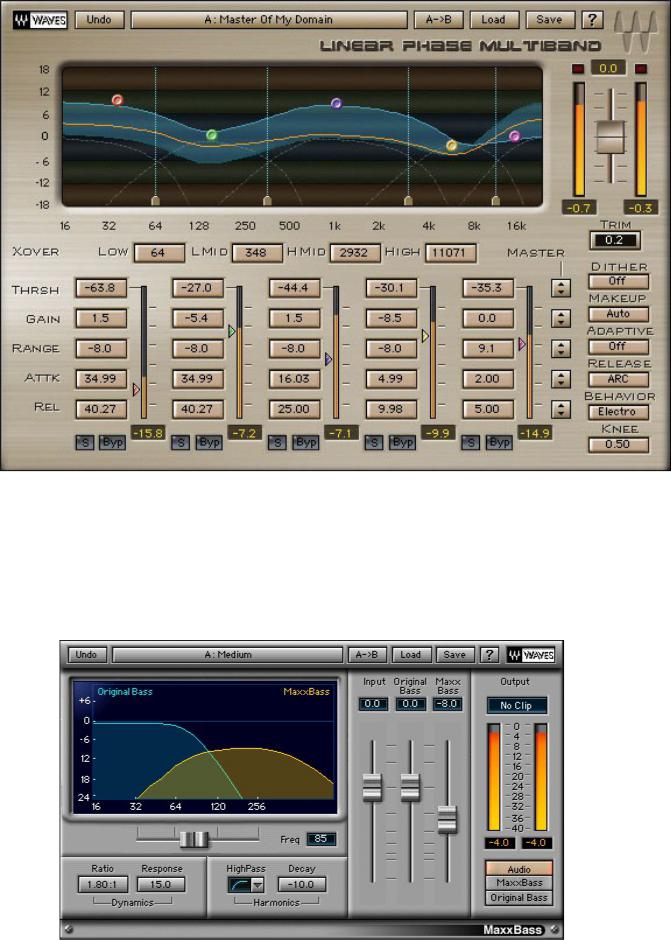Viewport: 671px width, 940px height.
Task: Click A->B in Linear Phase Multiband
Action: click(439, 20)
